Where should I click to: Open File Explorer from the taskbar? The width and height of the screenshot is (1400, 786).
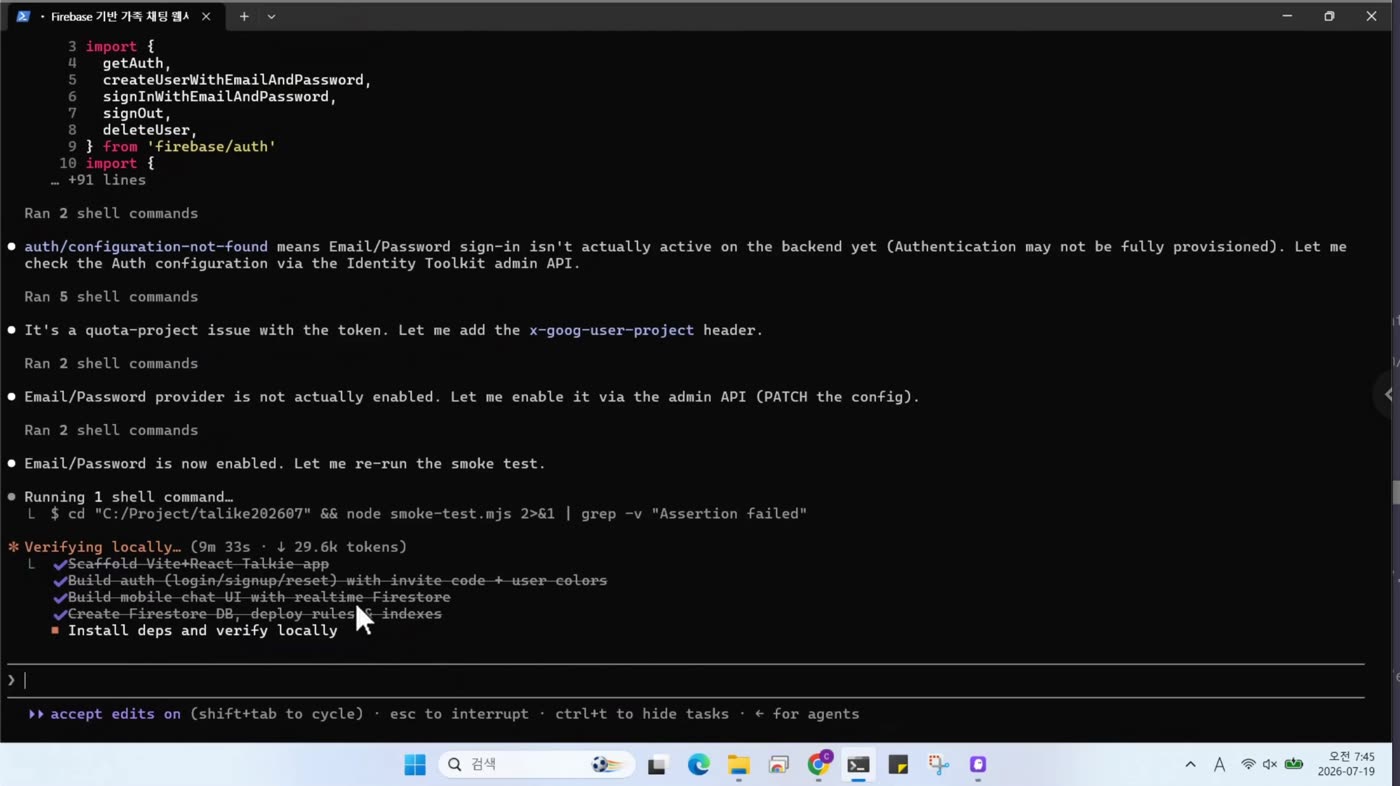[738, 765]
